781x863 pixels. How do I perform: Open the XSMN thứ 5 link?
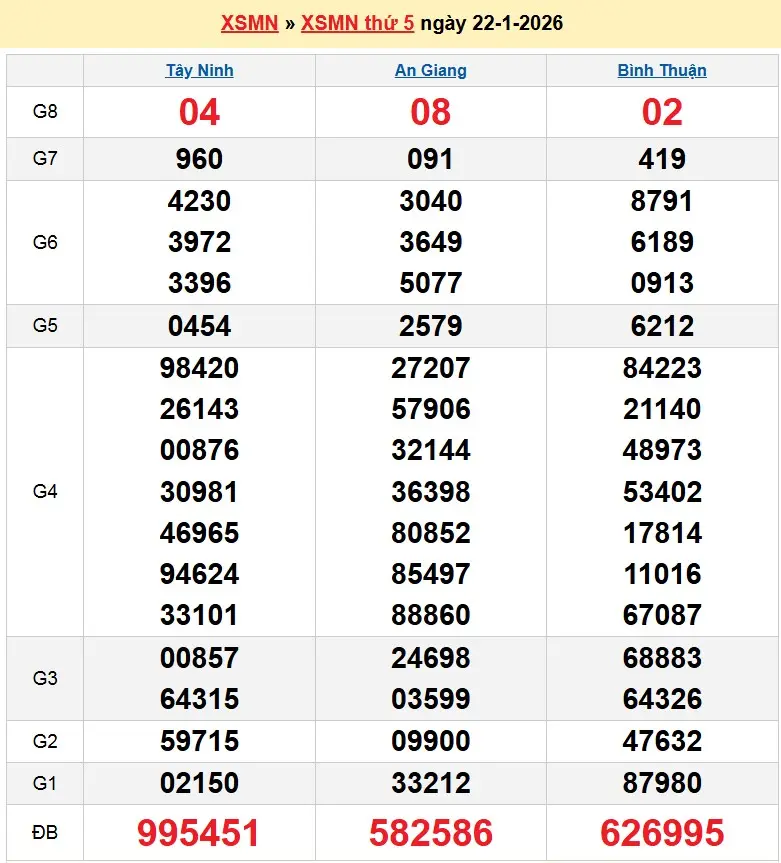(x=357, y=23)
